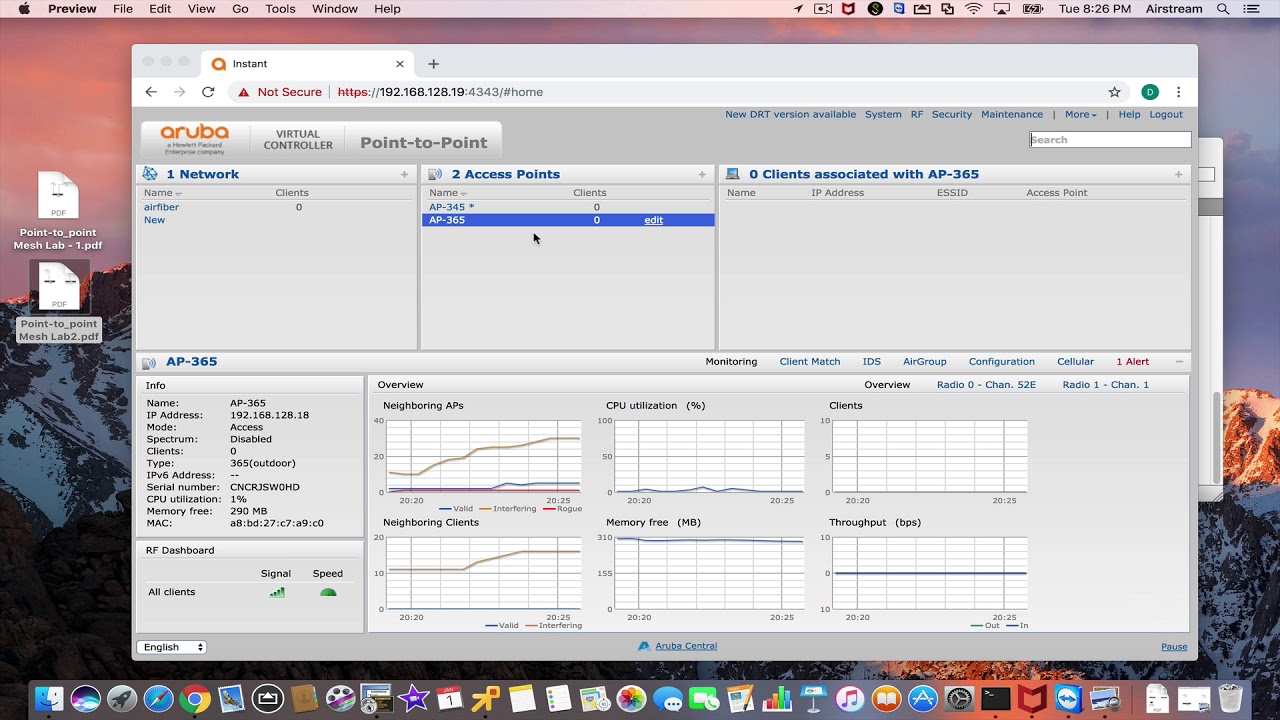1280x720 pixels.
Task: Go back in the Chrome browser
Action: [x=151, y=92]
